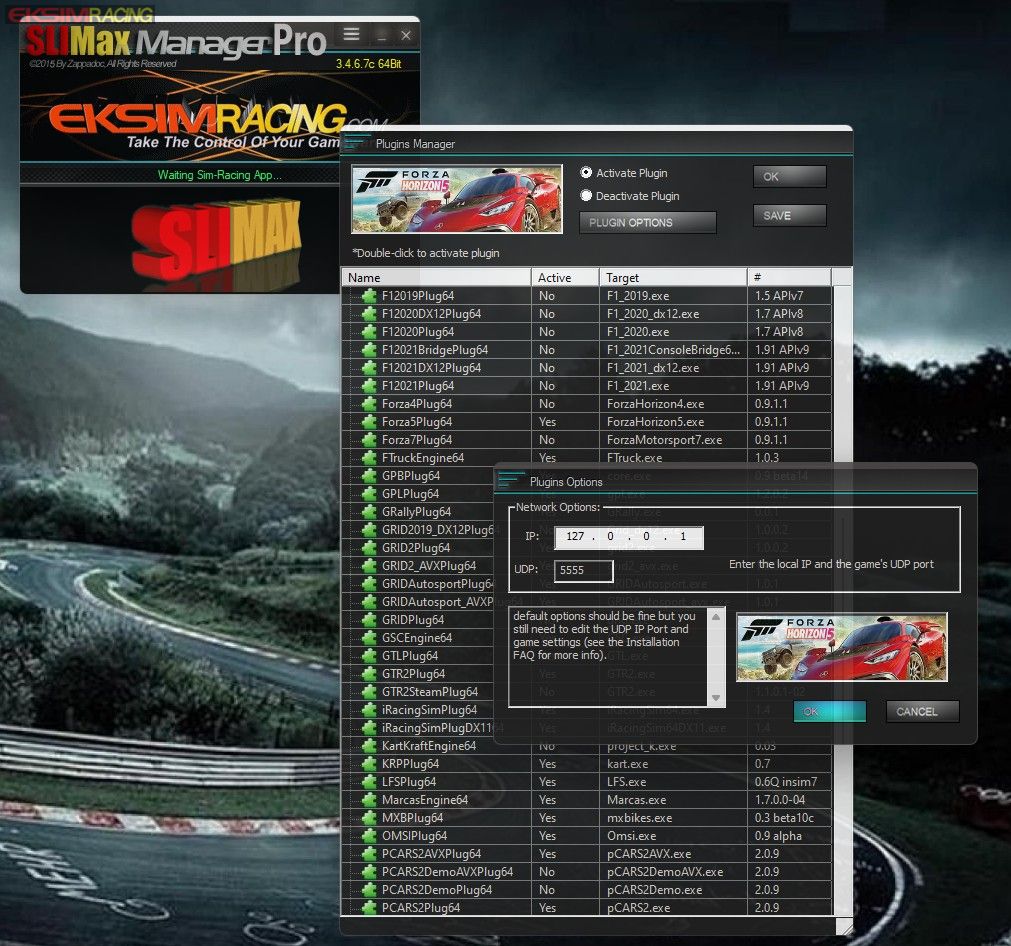Click OK in the Plugins Manager window

point(789,177)
